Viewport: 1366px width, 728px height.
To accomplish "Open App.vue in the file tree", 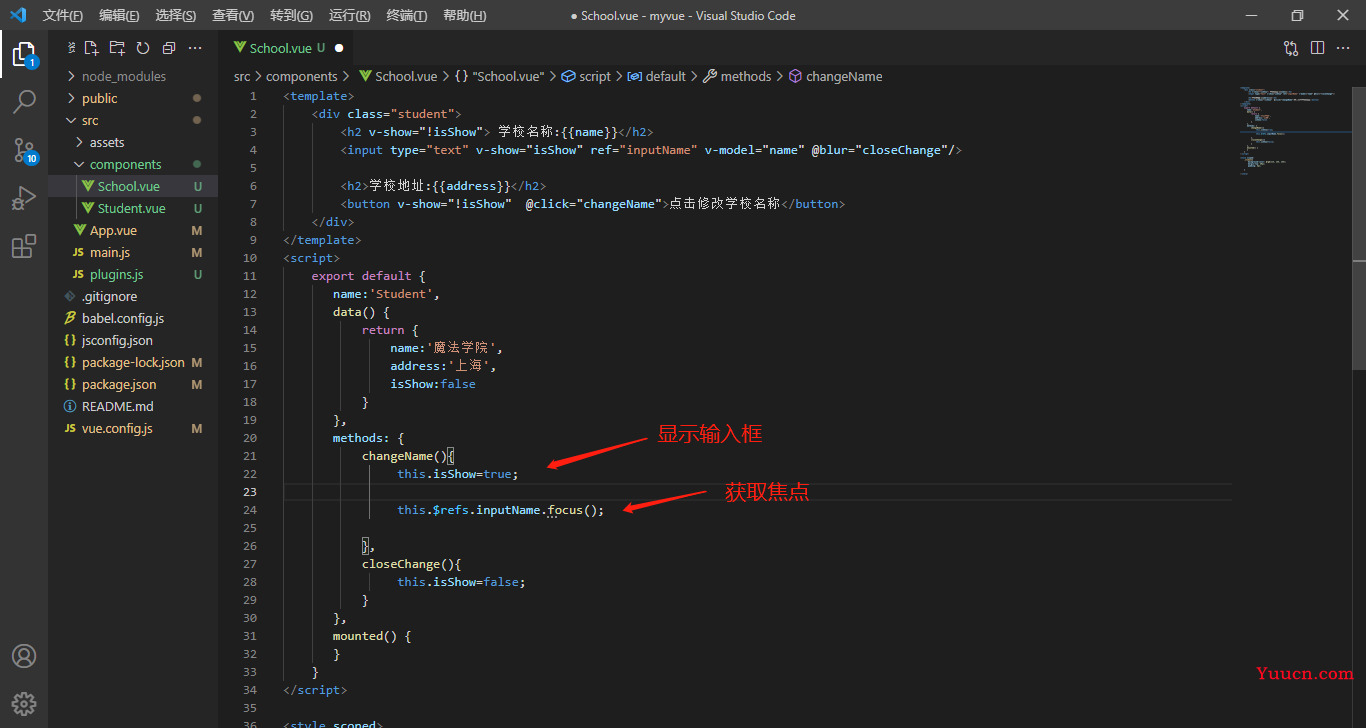I will 133,230.
